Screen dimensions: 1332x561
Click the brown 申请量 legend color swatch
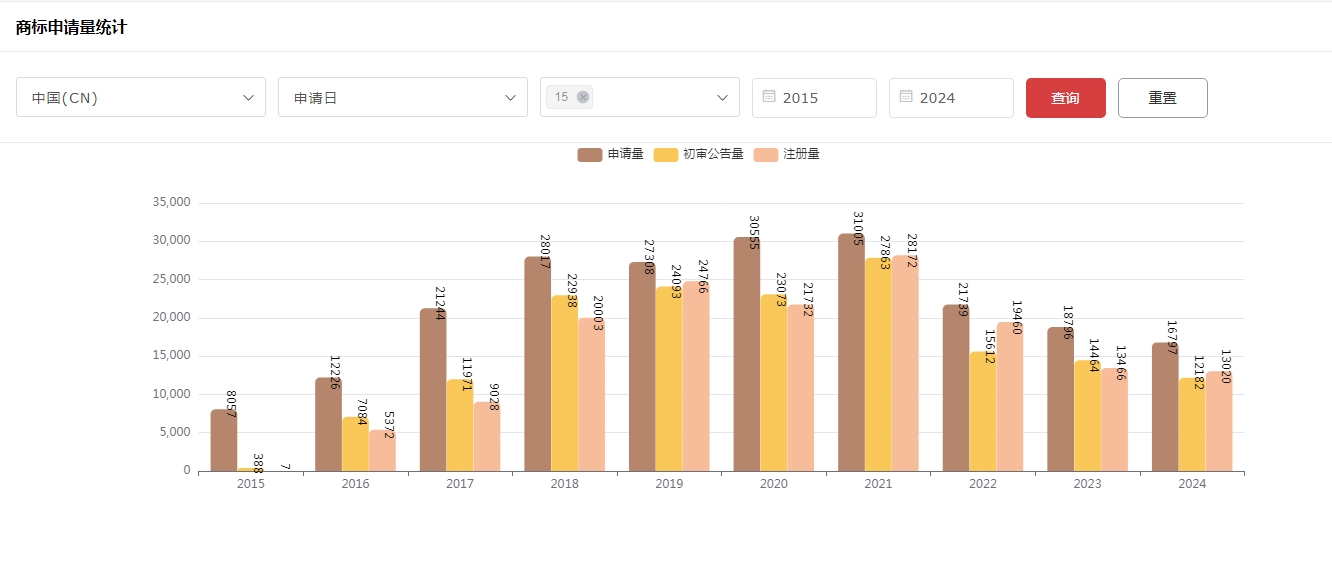pyautogui.click(x=590, y=154)
